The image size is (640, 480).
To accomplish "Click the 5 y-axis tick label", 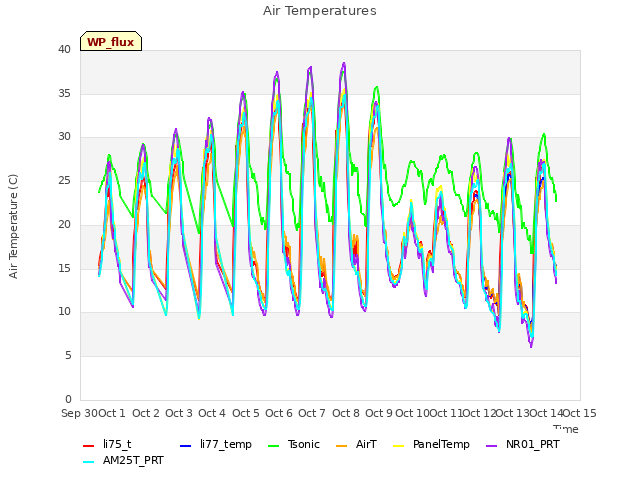I will [68, 356].
